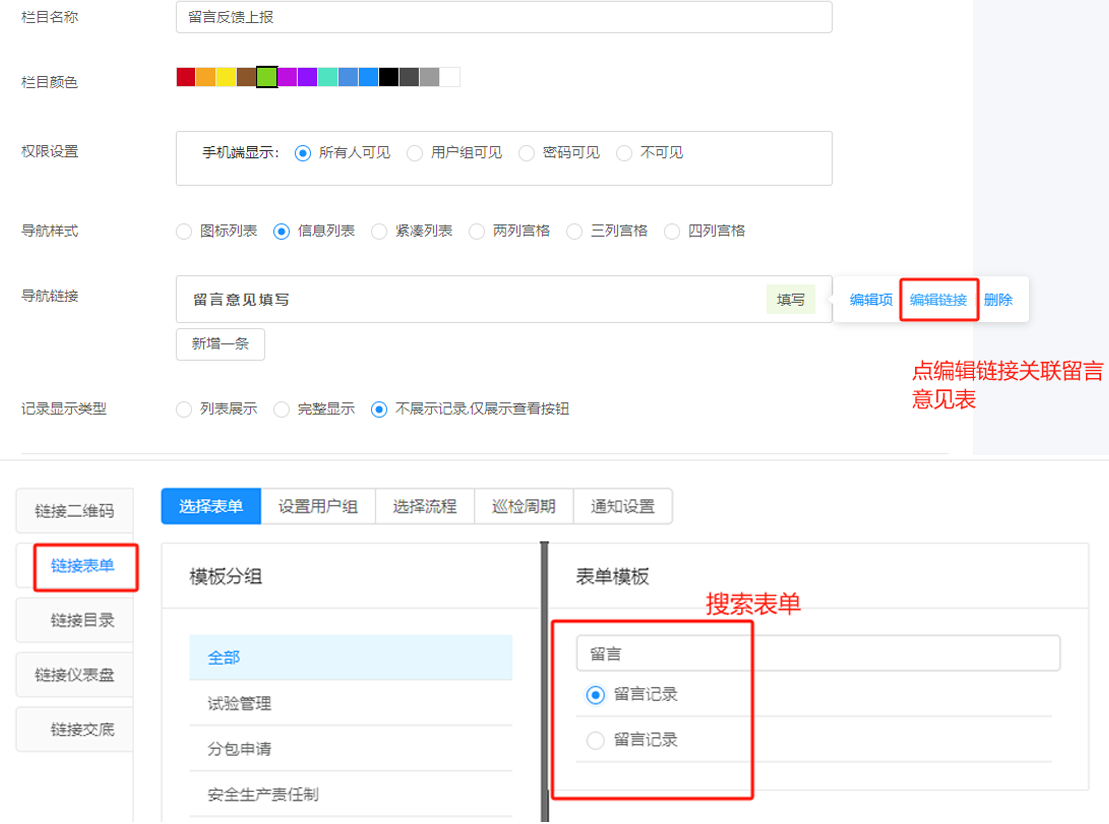Choose the black column color swatch
This screenshot has height=824, width=1109.
[389, 77]
